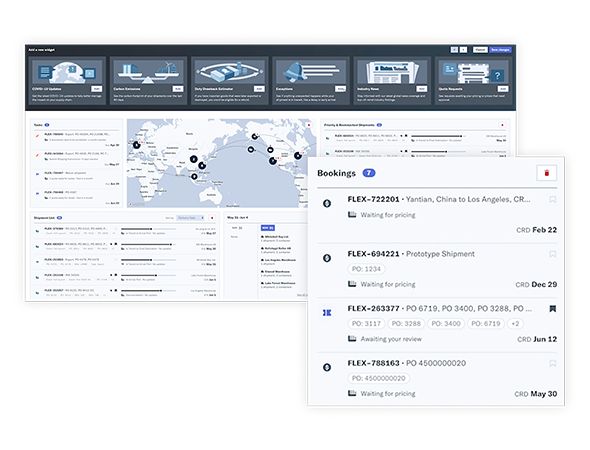Open booking FLEX-788163 PO 4500000020
The height and width of the screenshot is (450, 590).
coord(406,363)
